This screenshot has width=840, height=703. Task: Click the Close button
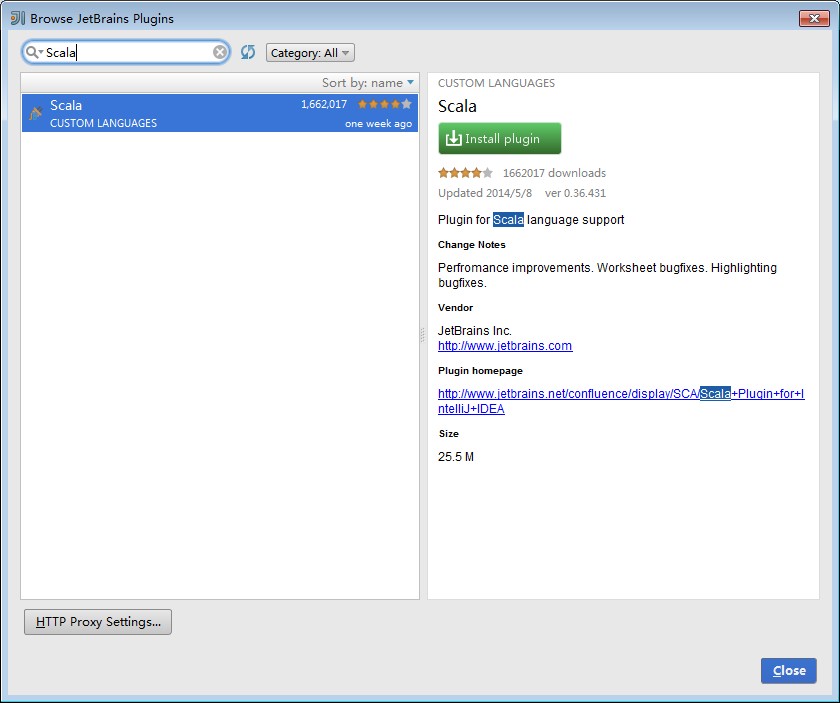(x=788, y=670)
